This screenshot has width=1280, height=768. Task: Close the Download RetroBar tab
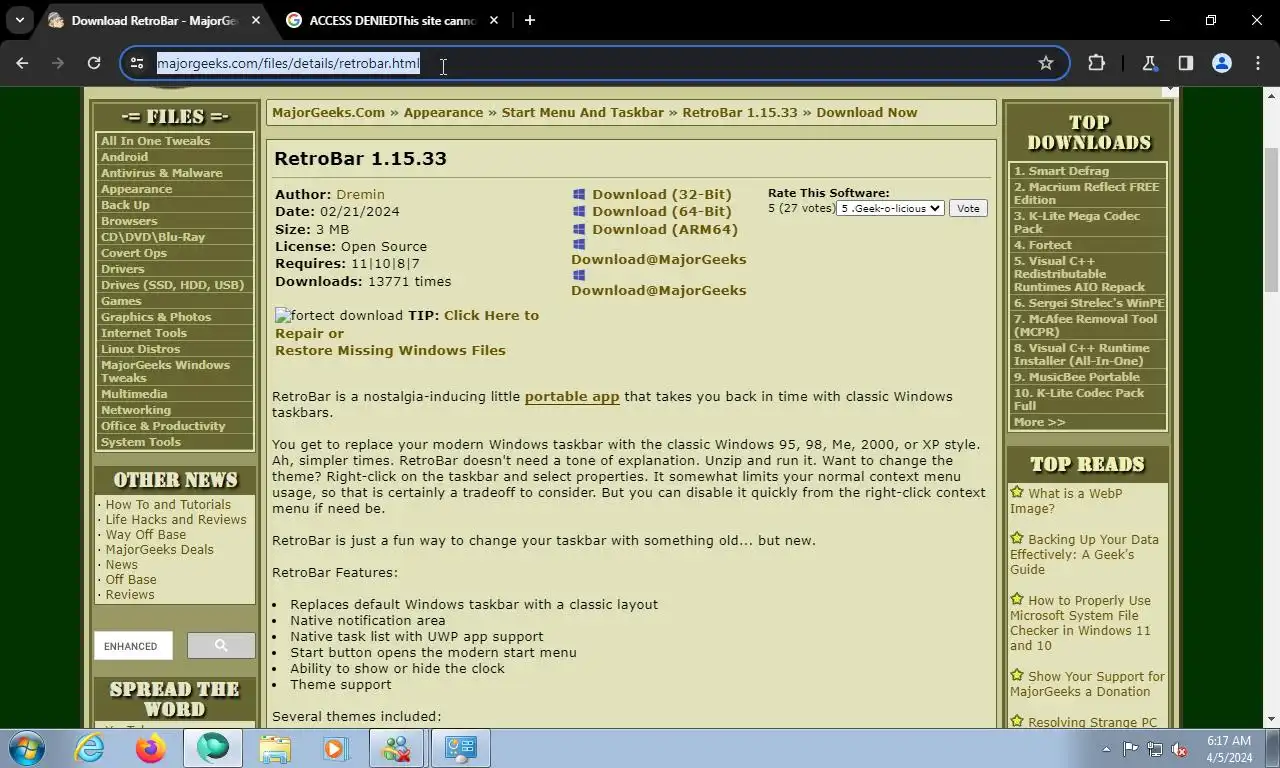pyautogui.click(x=256, y=20)
